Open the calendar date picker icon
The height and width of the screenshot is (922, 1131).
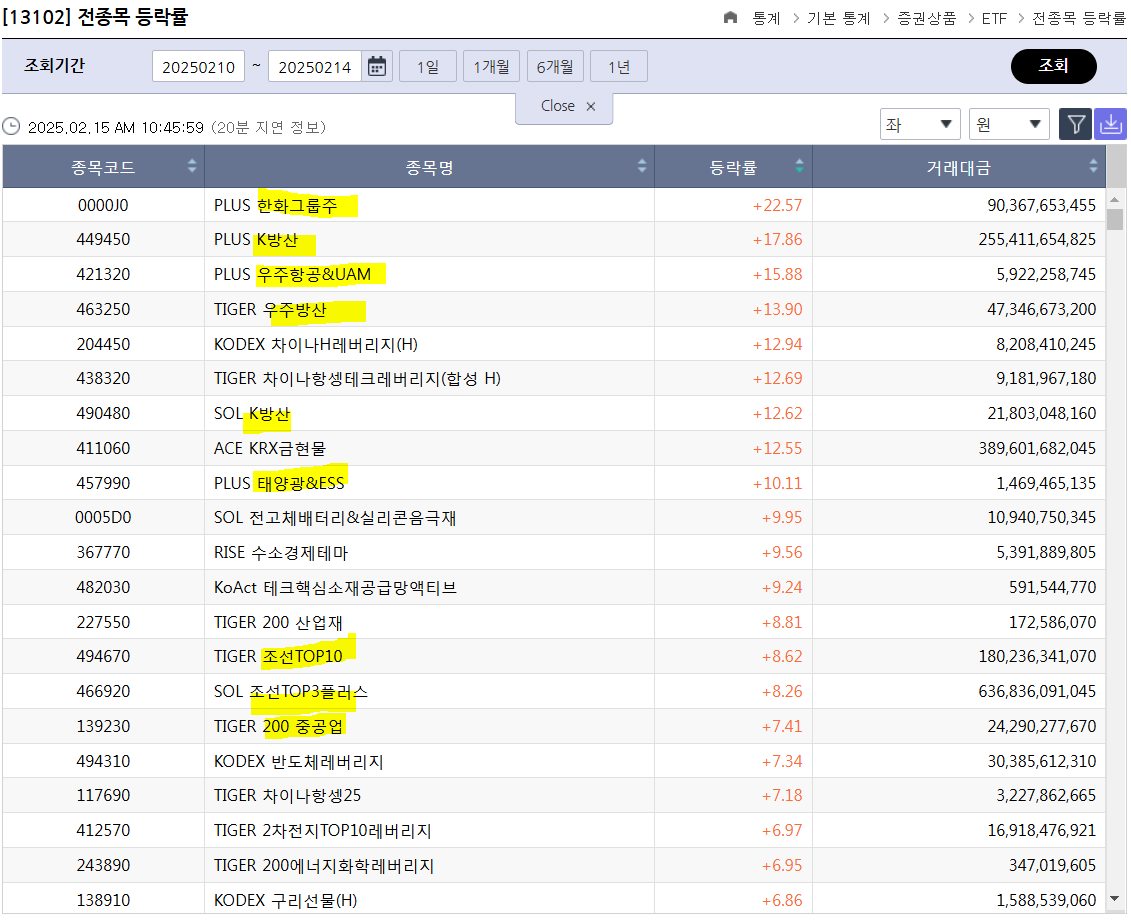377,67
